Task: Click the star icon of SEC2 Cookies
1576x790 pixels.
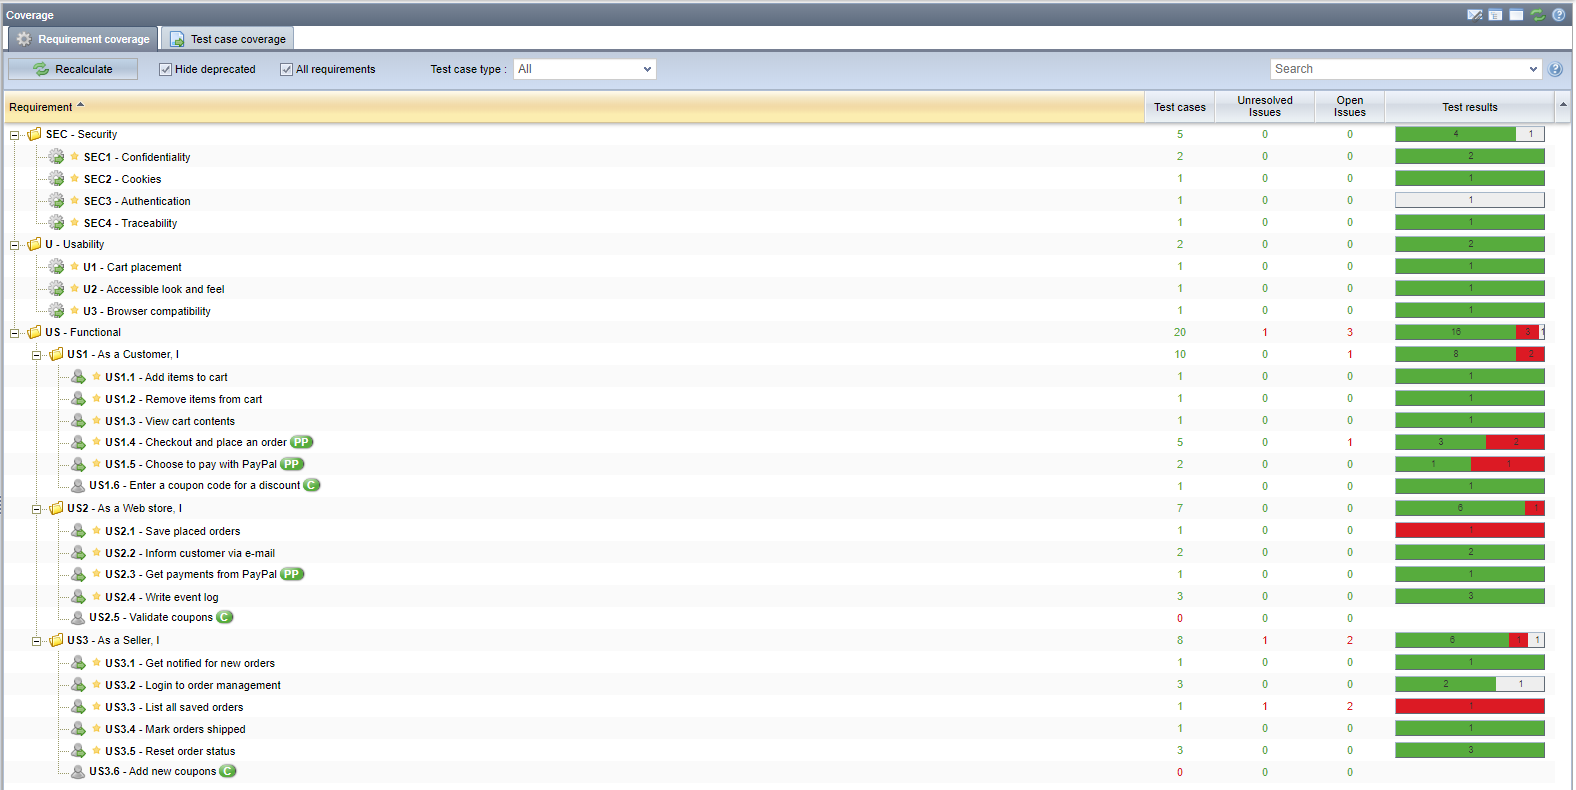Action: pyautogui.click(x=74, y=178)
